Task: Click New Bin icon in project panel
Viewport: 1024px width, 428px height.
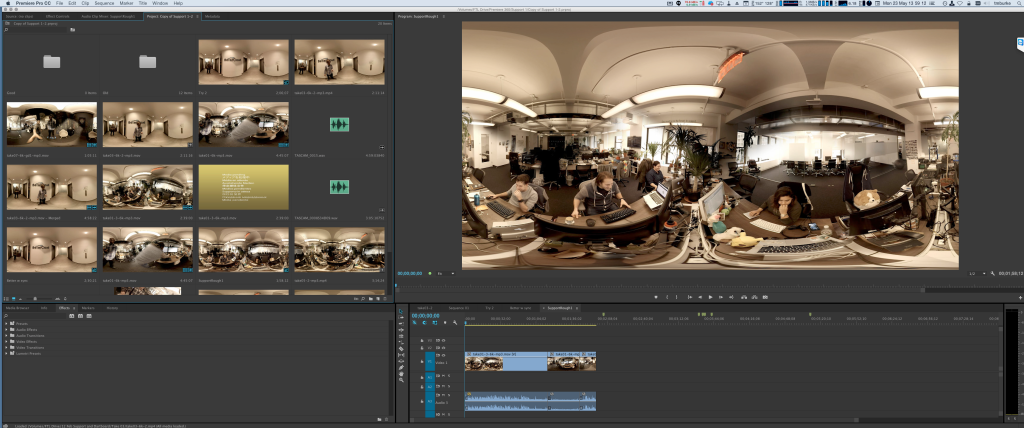Action: [371, 299]
